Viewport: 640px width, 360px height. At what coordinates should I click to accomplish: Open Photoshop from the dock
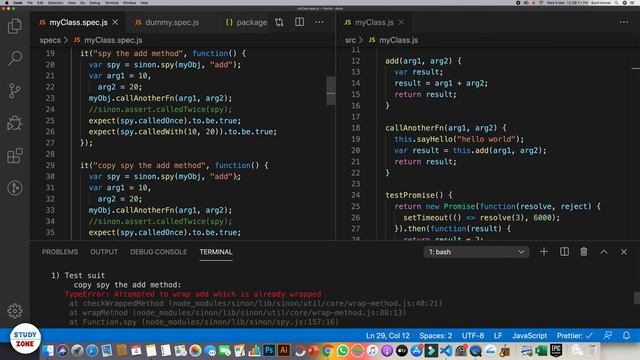pos(269,350)
